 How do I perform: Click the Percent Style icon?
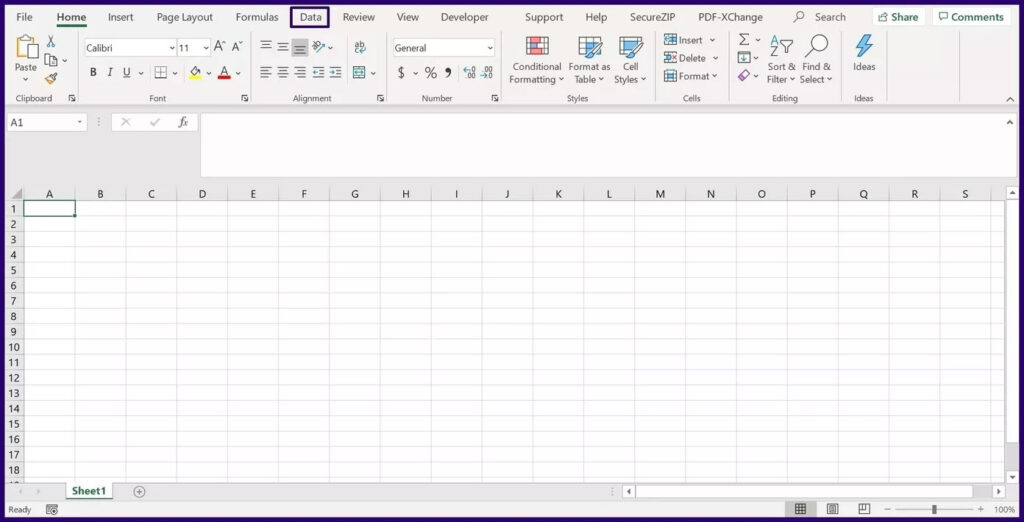(430, 73)
